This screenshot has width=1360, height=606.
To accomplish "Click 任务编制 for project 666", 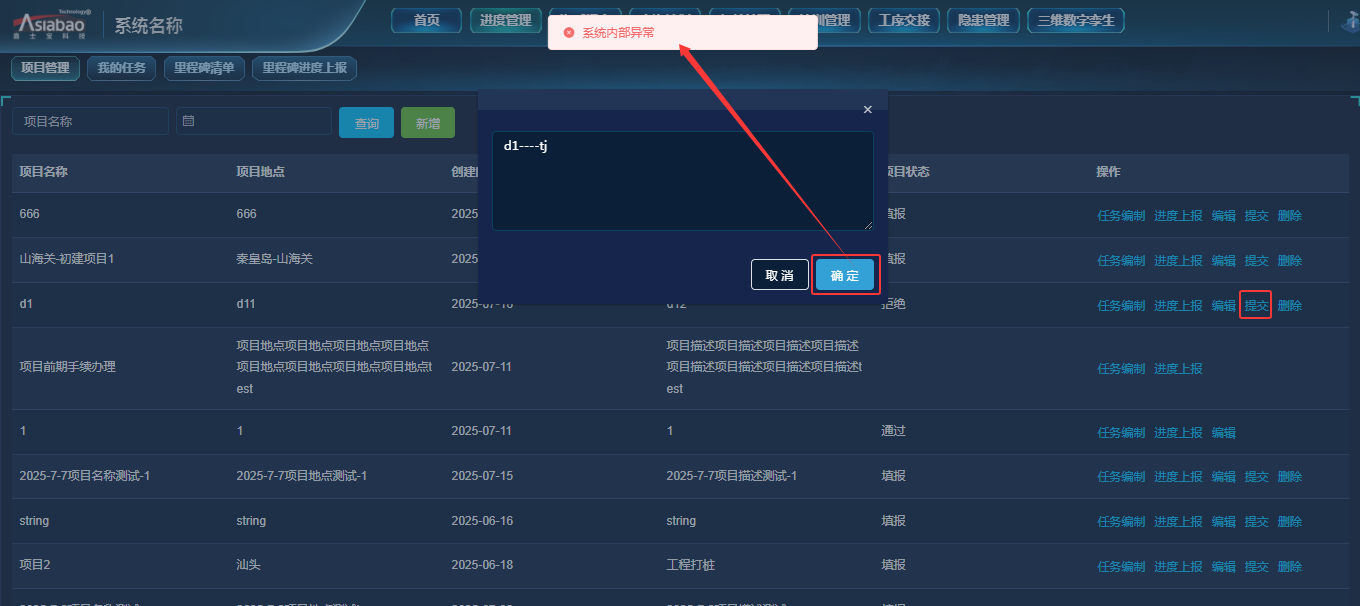I will [1121, 216].
